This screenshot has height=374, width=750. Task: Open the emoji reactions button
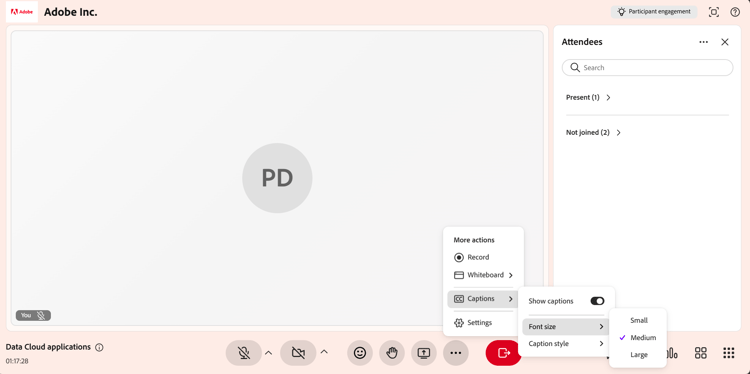[x=360, y=353]
